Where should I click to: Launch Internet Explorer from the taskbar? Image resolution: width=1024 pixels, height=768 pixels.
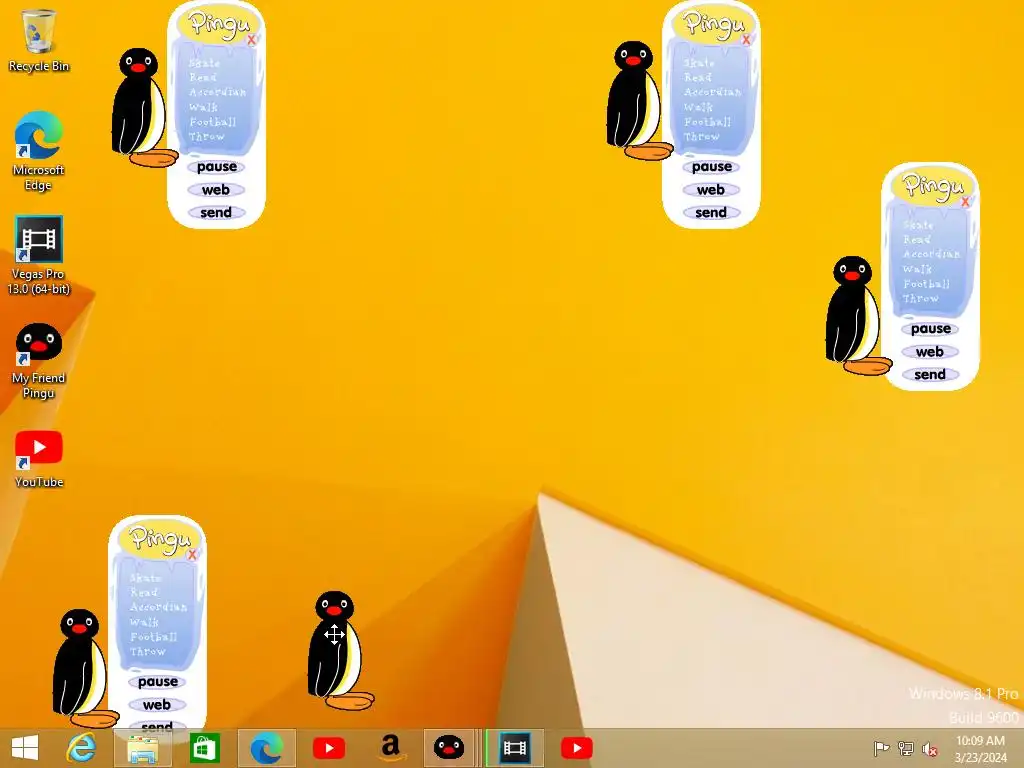82,748
